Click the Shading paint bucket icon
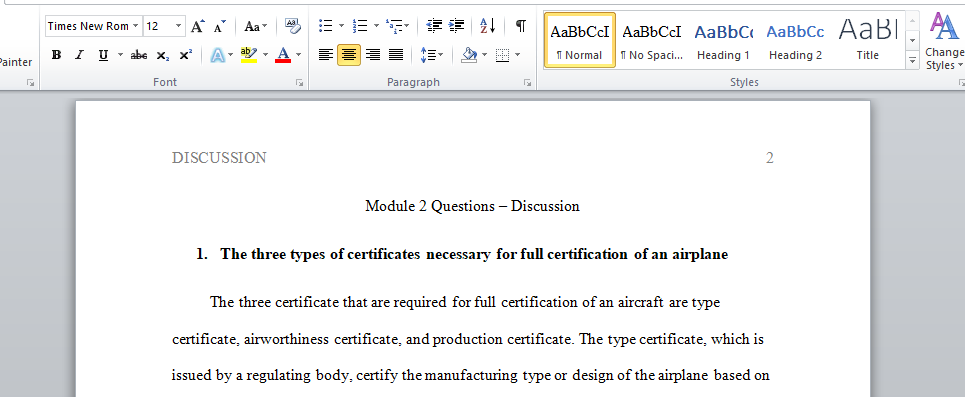 [470, 55]
